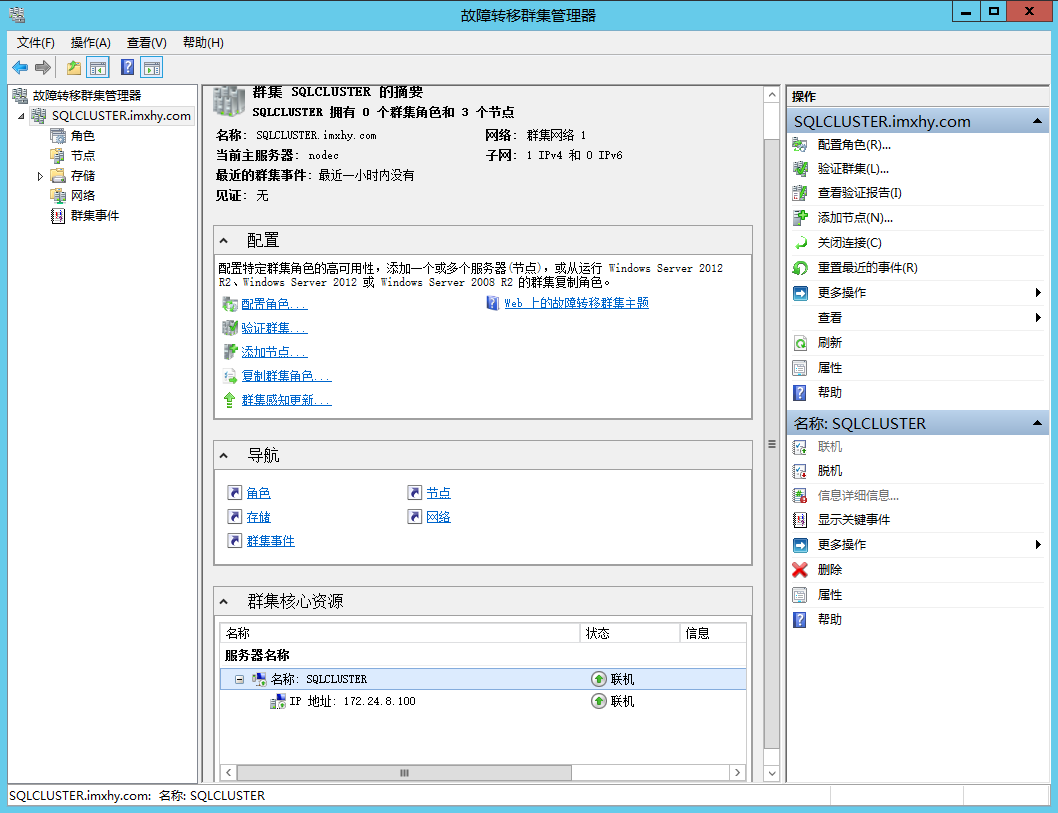Click 重置最近的事件(R) action
This screenshot has width=1058, height=813.
point(867,268)
